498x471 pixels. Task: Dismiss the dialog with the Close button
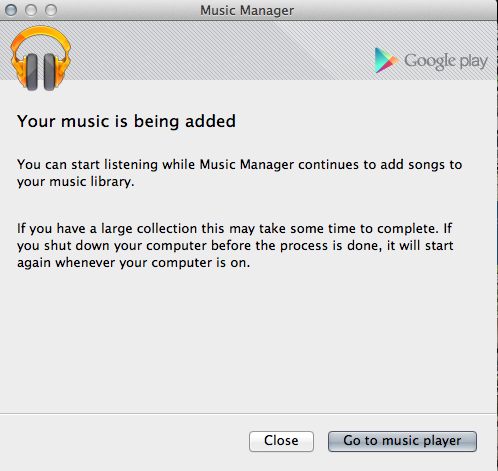point(281,441)
